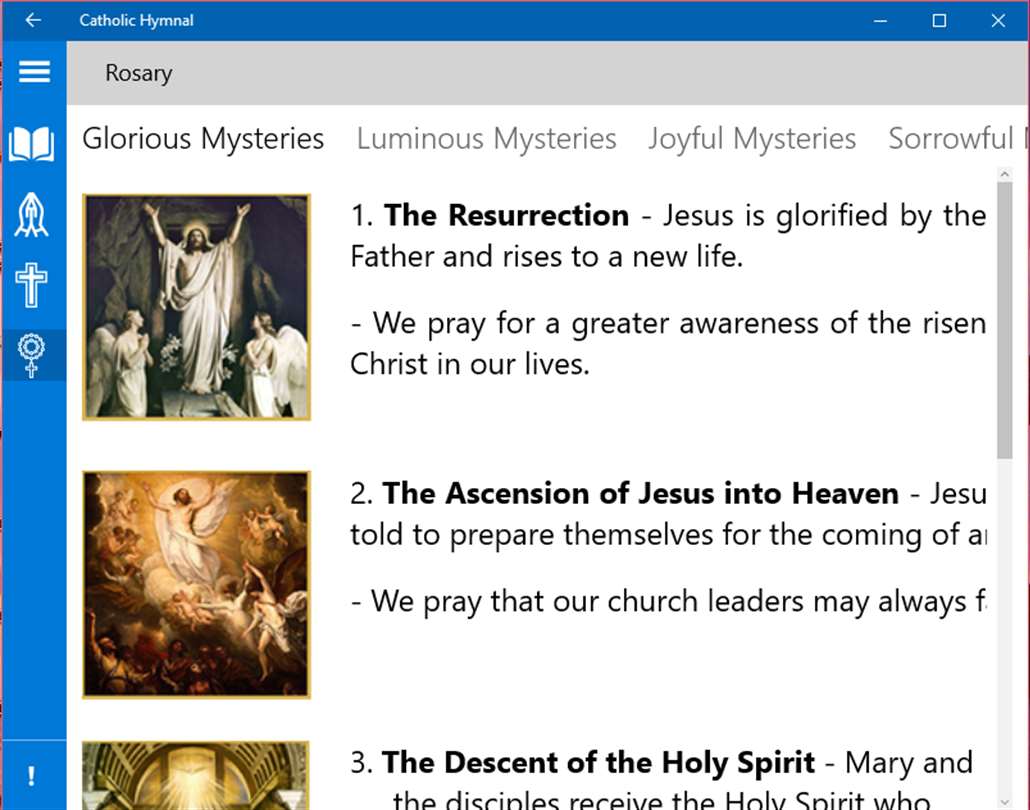Maximize the Catholic Hymnal window
This screenshot has height=810, width=1030.
[939, 20]
